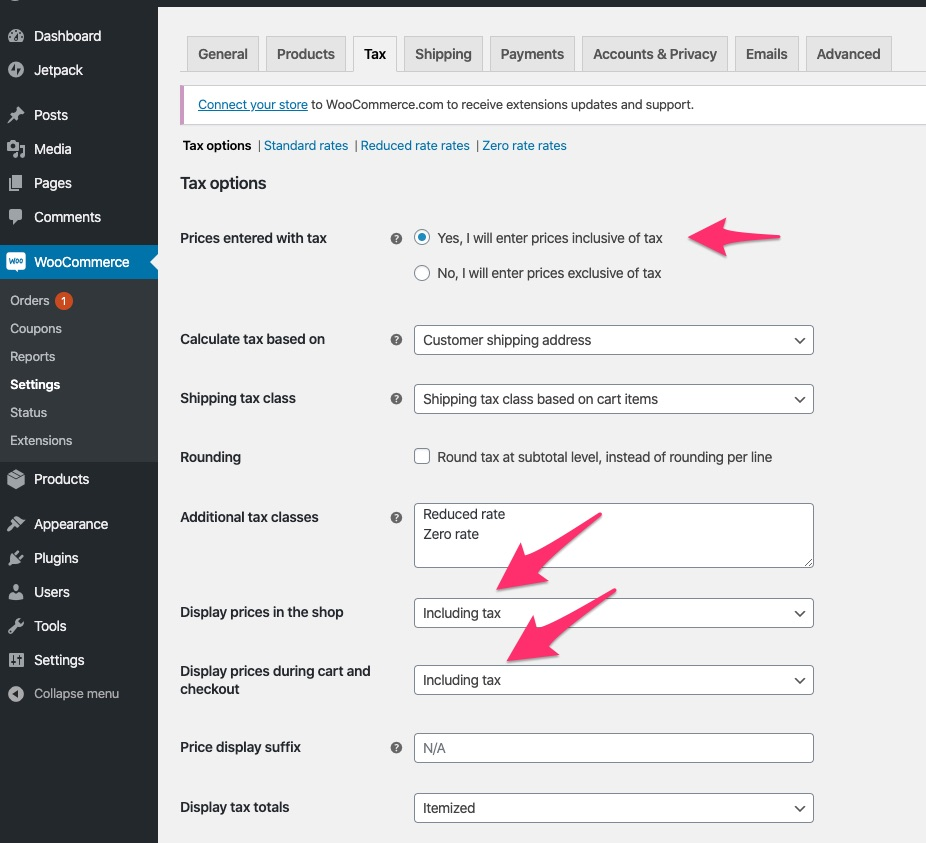The image size is (926, 843).
Task: Switch to the Shipping settings tab
Action: [444, 54]
